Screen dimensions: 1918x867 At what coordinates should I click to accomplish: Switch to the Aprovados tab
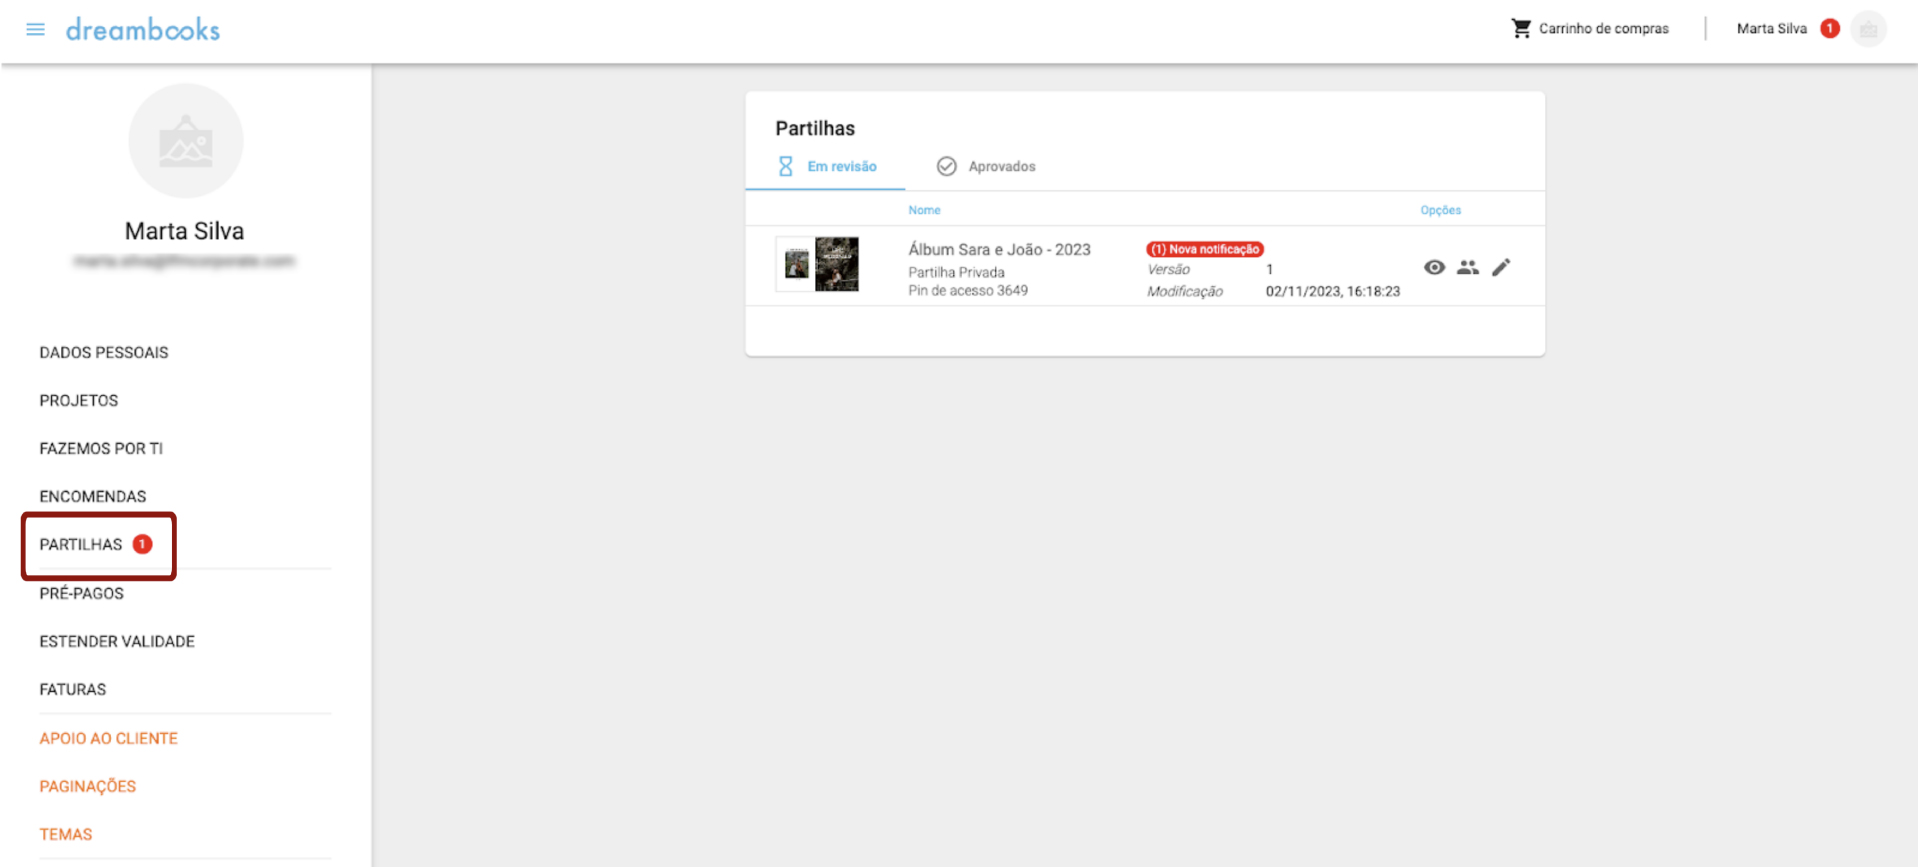point(986,166)
